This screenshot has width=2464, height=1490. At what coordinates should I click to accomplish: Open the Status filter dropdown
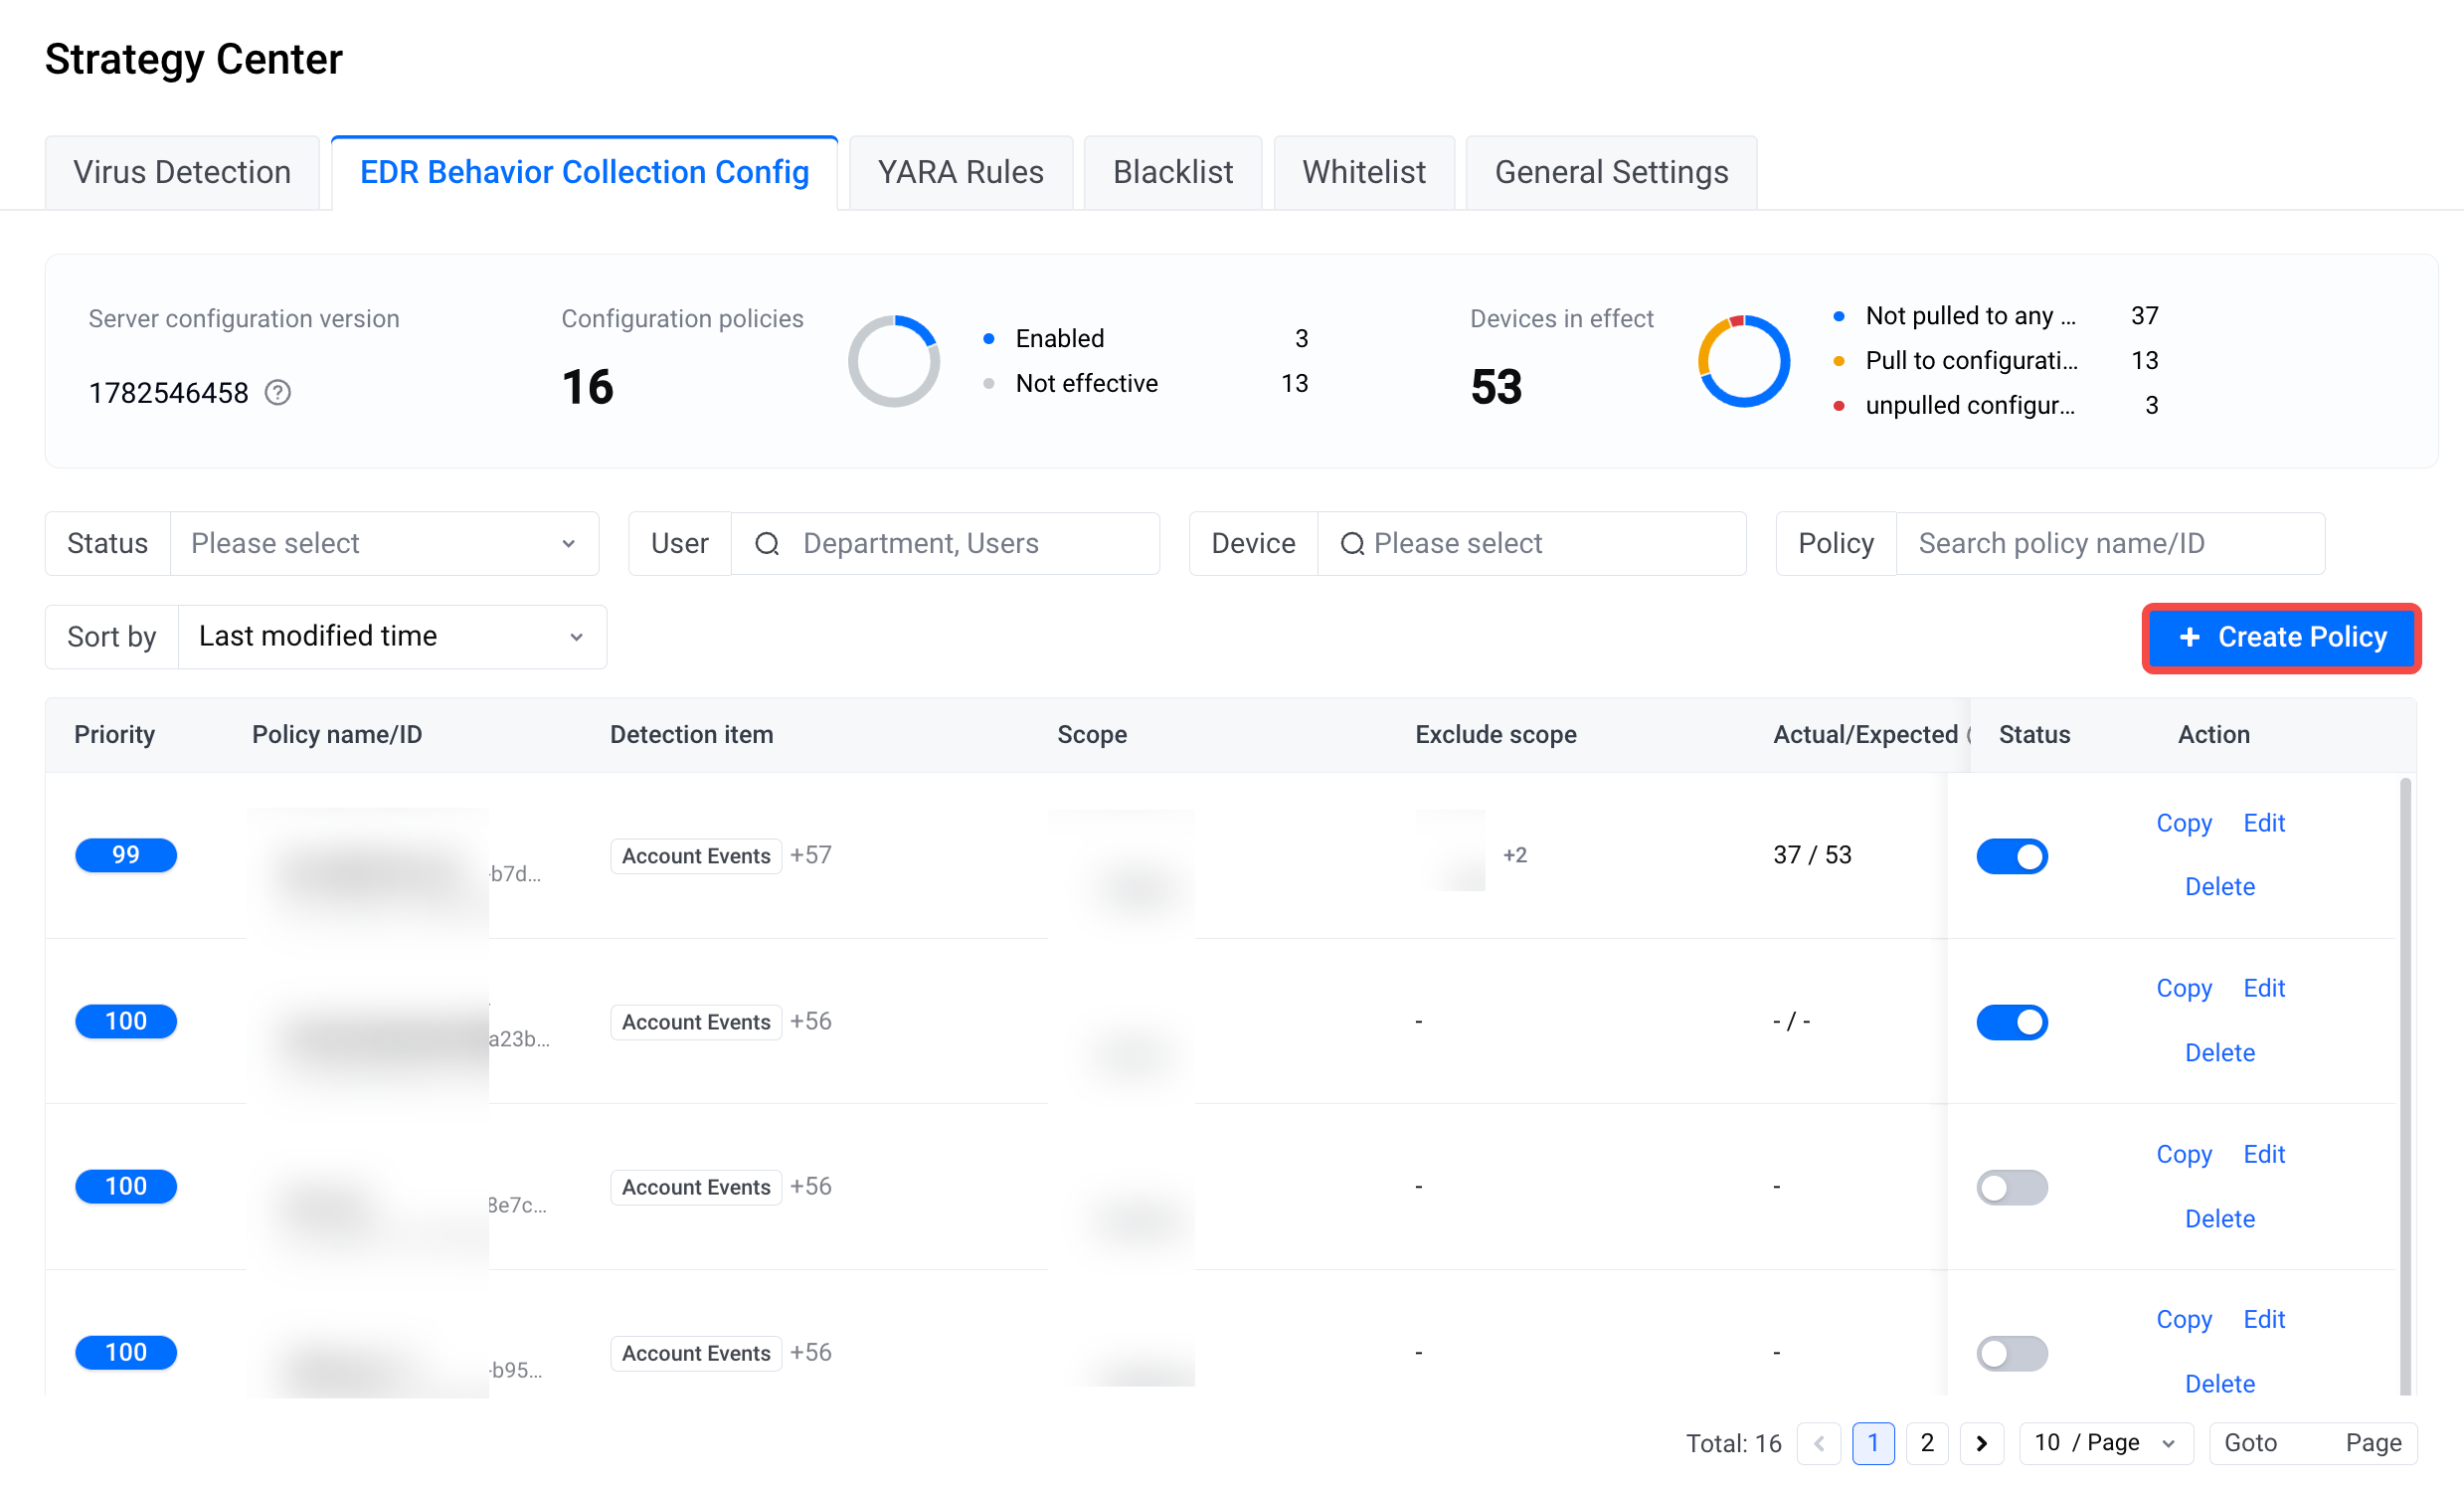point(384,544)
